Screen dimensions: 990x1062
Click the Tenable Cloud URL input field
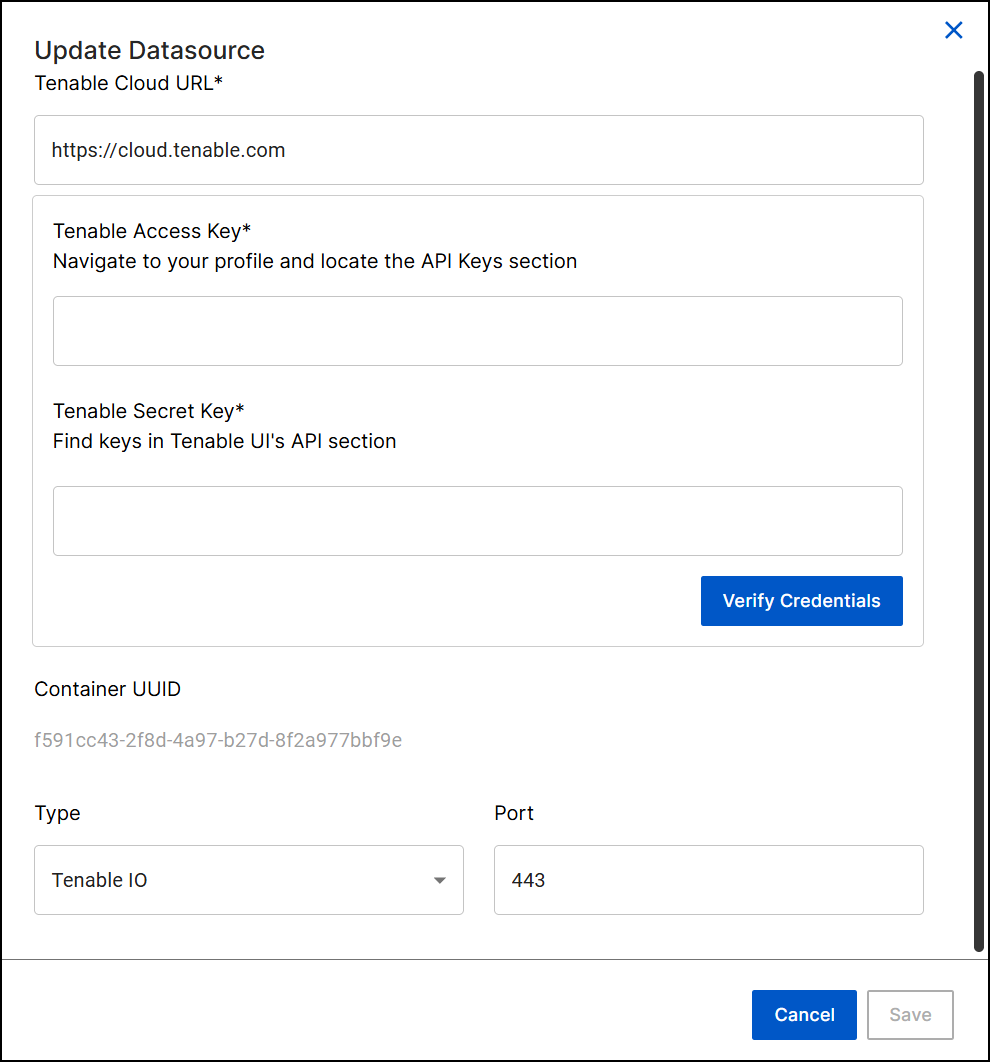tap(478, 150)
